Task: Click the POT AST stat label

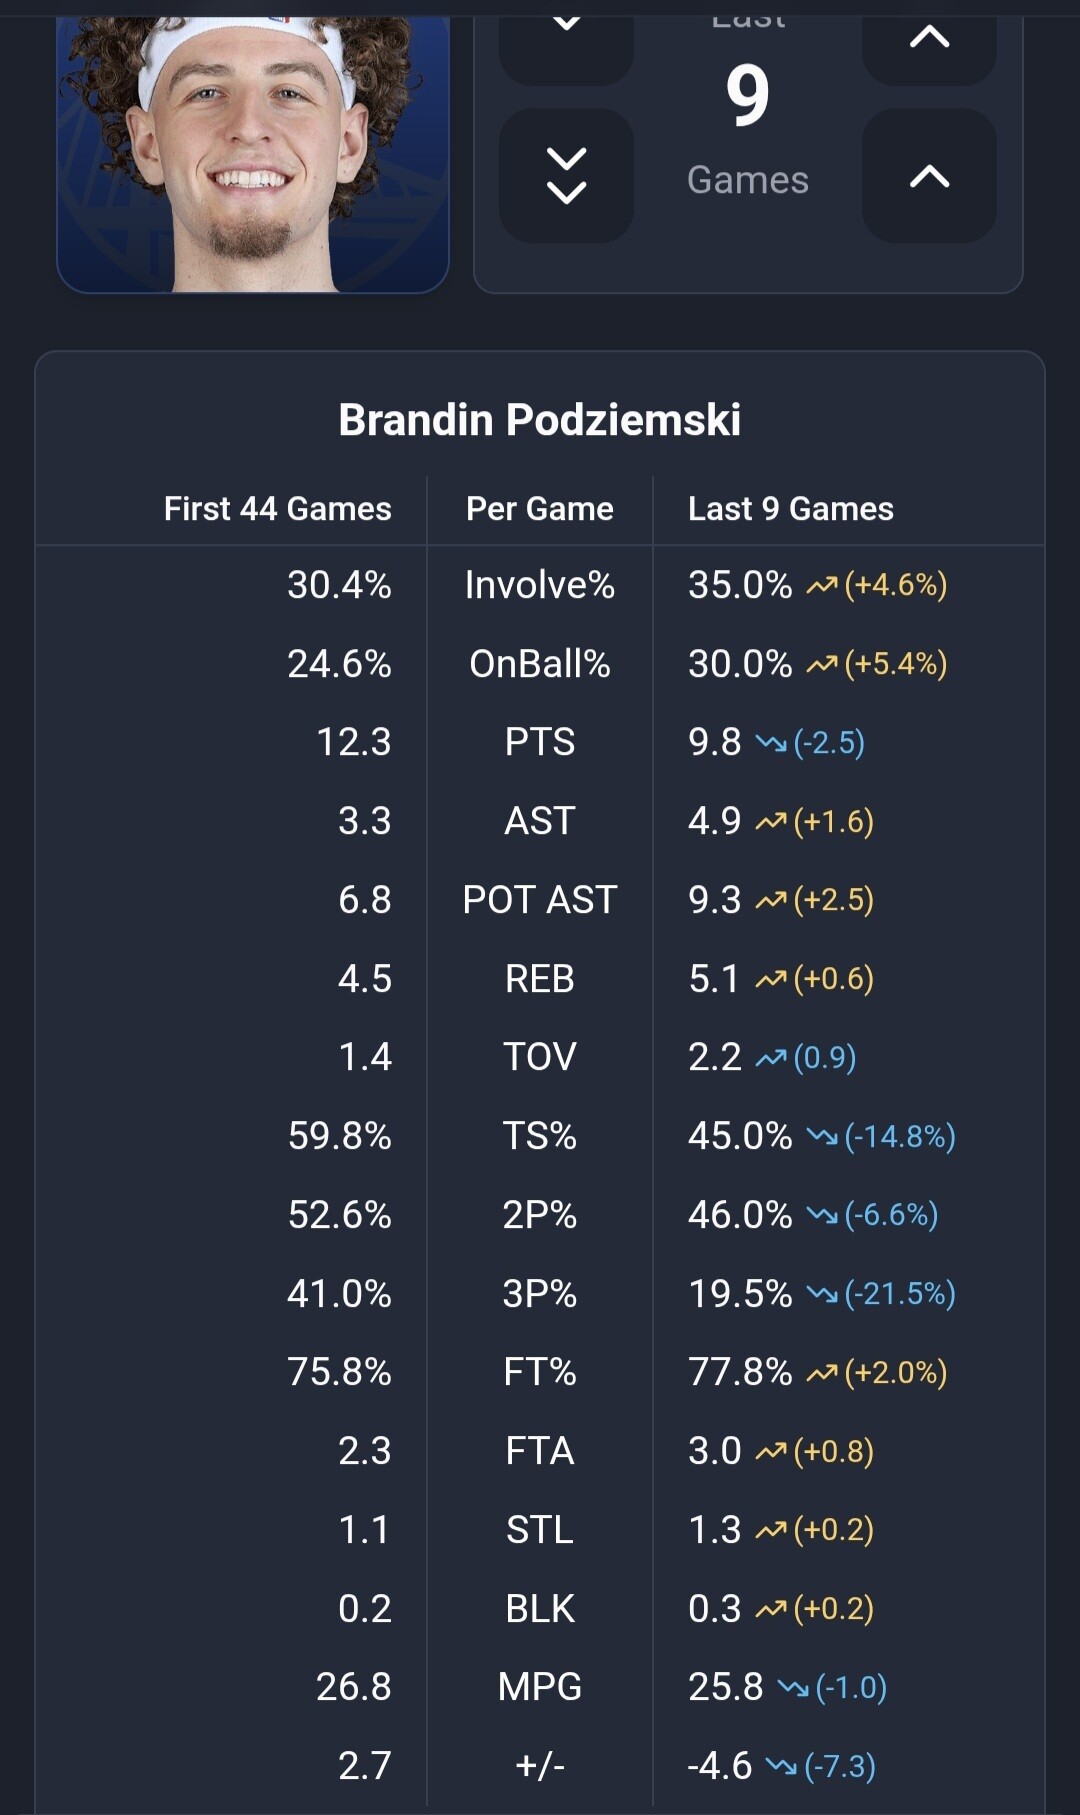Action: (539, 900)
